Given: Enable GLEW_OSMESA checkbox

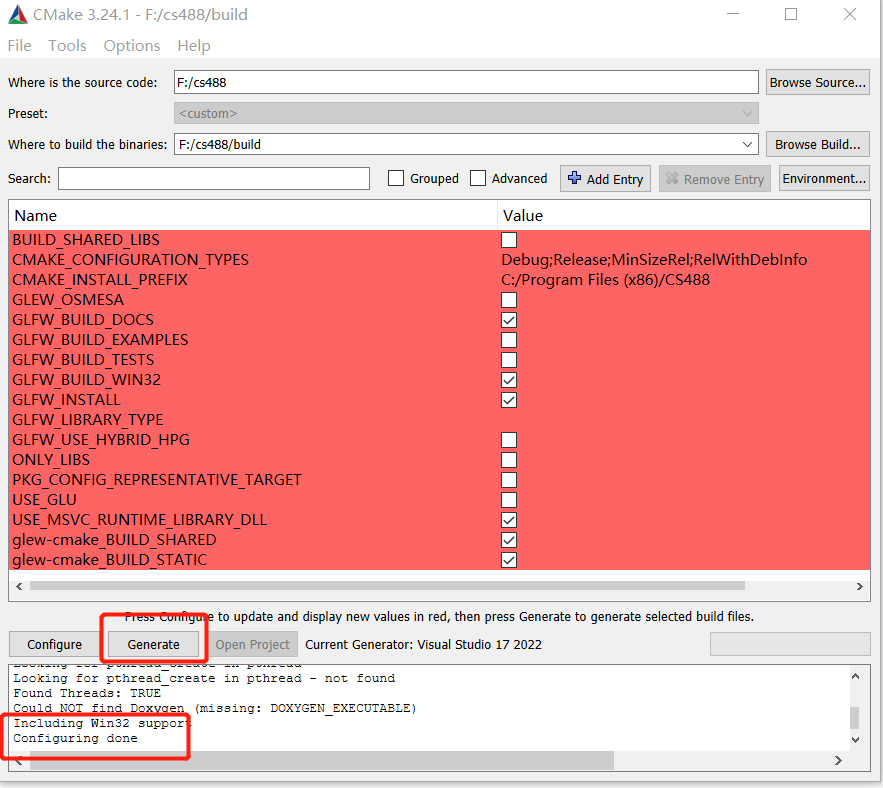Looking at the screenshot, I should click(509, 300).
